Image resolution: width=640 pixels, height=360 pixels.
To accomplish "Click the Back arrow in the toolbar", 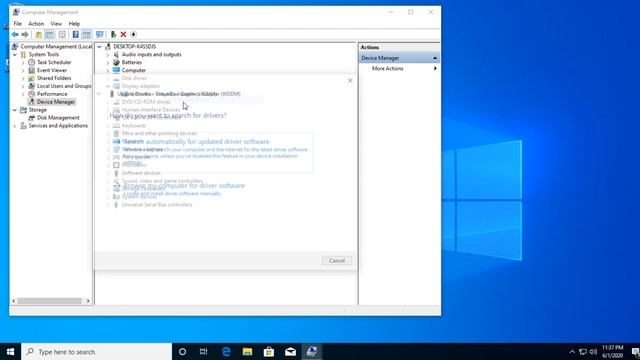I will click(15, 35).
